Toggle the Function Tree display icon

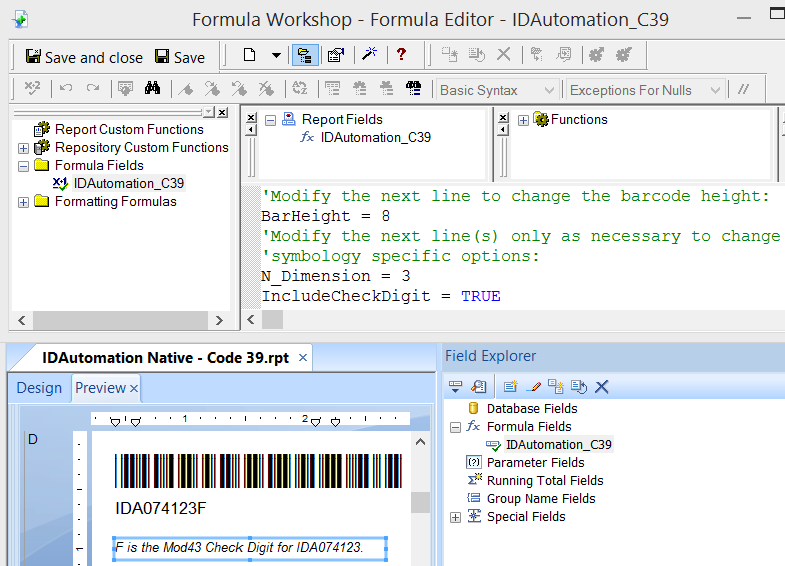click(x=359, y=89)
